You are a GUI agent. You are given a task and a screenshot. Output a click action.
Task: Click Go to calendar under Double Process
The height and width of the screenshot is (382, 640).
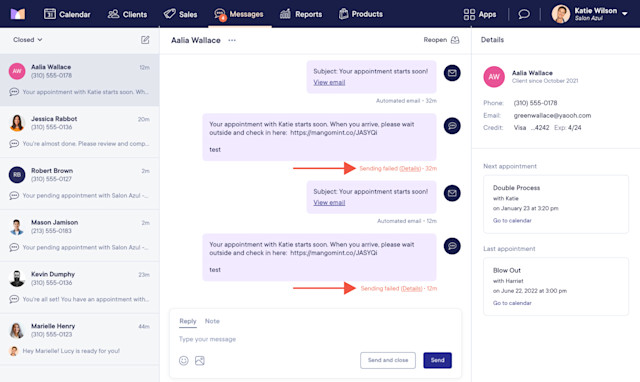(x=512, y=220)
